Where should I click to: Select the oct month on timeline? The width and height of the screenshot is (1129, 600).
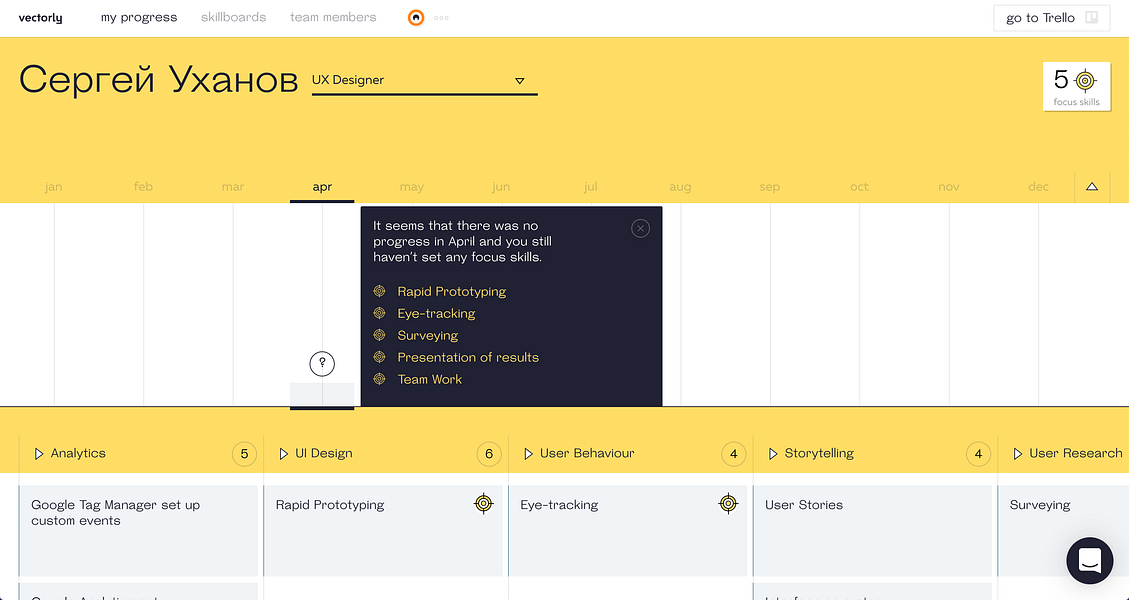click(859, 187)
